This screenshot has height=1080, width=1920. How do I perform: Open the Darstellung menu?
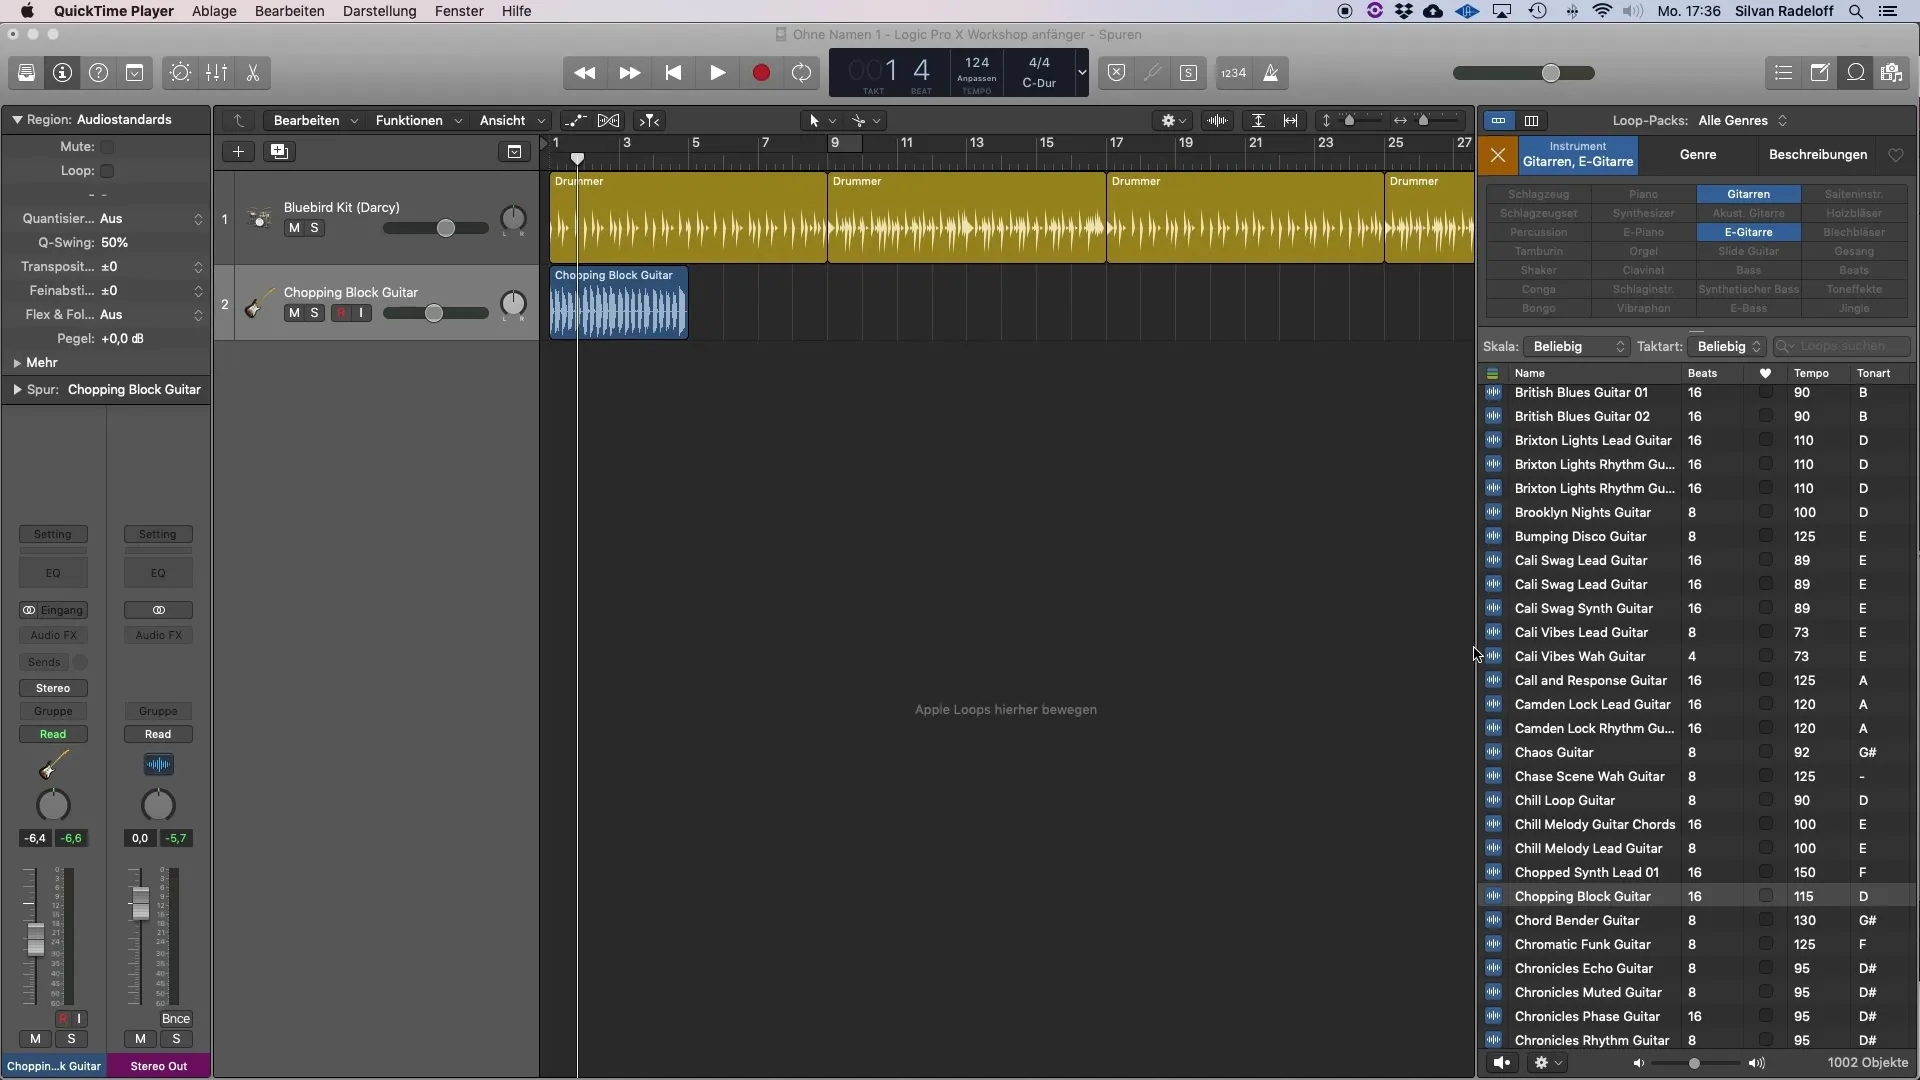point(379,11)
